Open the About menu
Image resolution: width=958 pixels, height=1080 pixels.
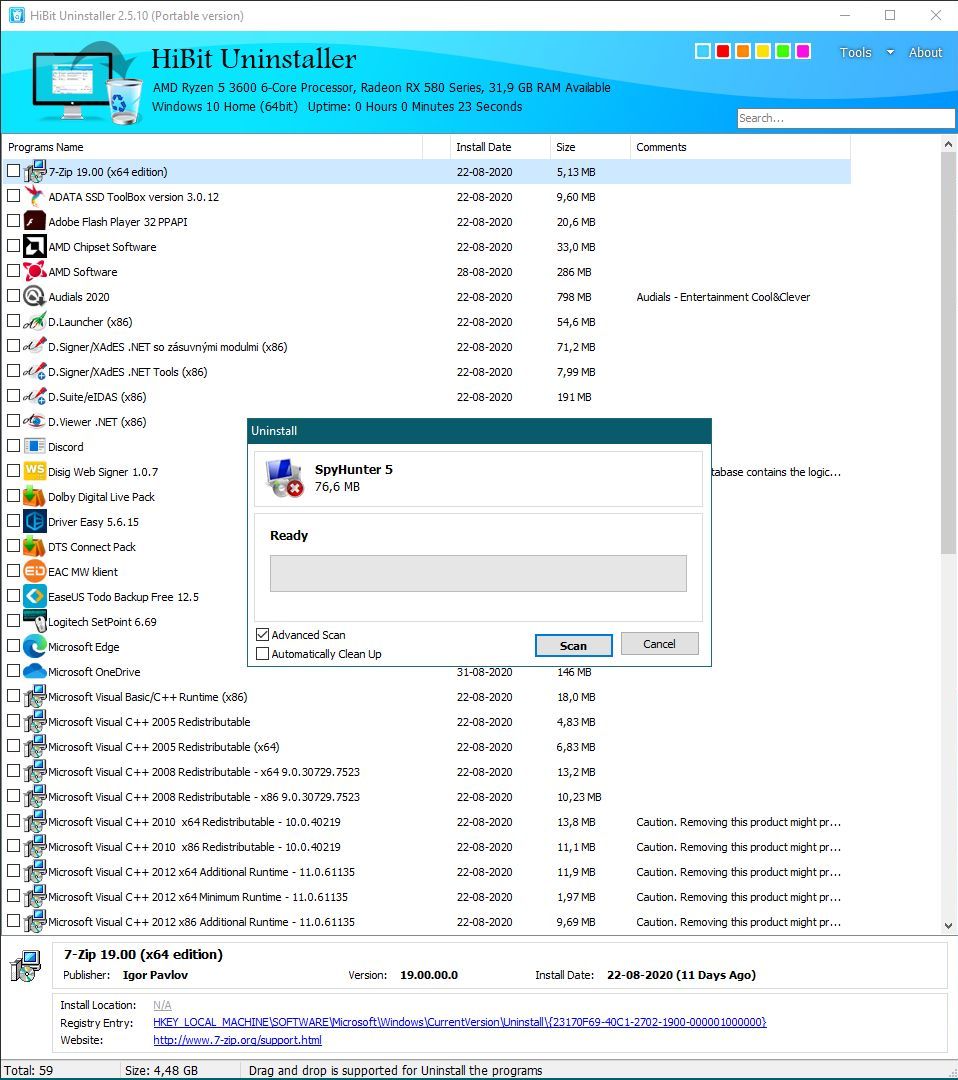925,52
